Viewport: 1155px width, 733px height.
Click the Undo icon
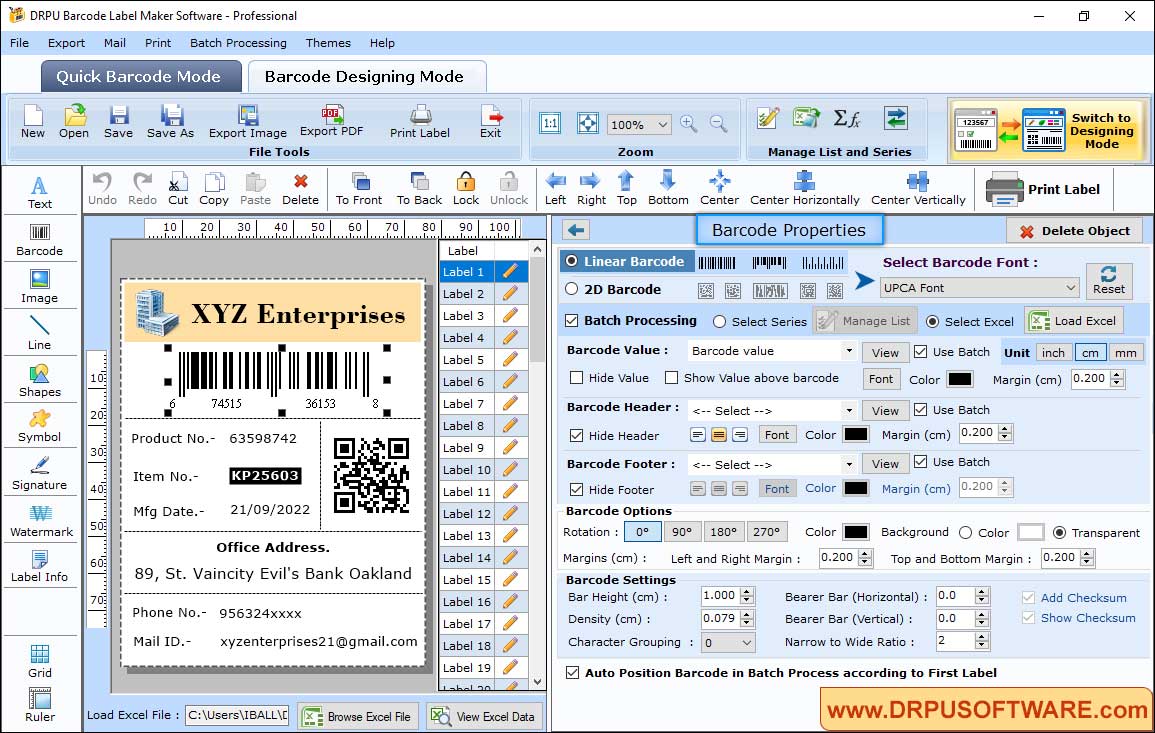click(x=102, y=189)
